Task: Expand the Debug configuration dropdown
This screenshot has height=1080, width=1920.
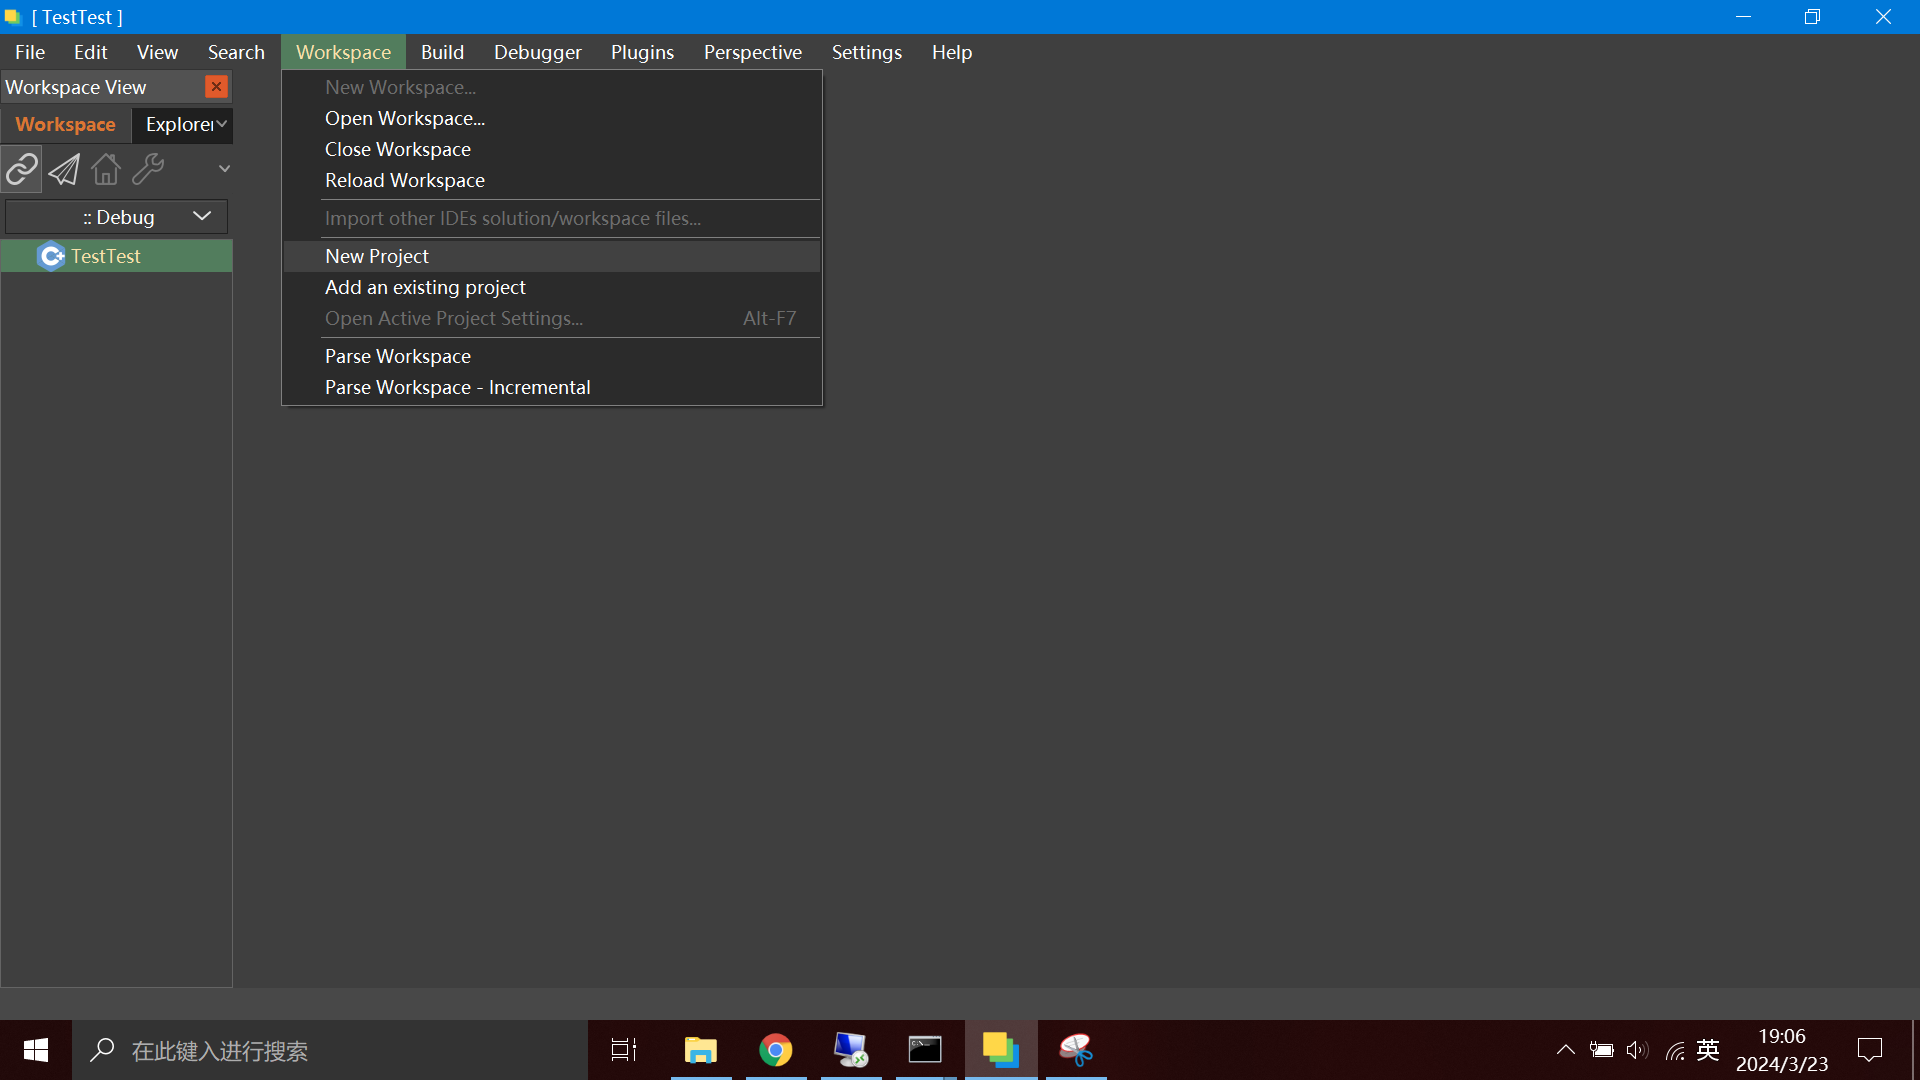Action: [202, 217]
